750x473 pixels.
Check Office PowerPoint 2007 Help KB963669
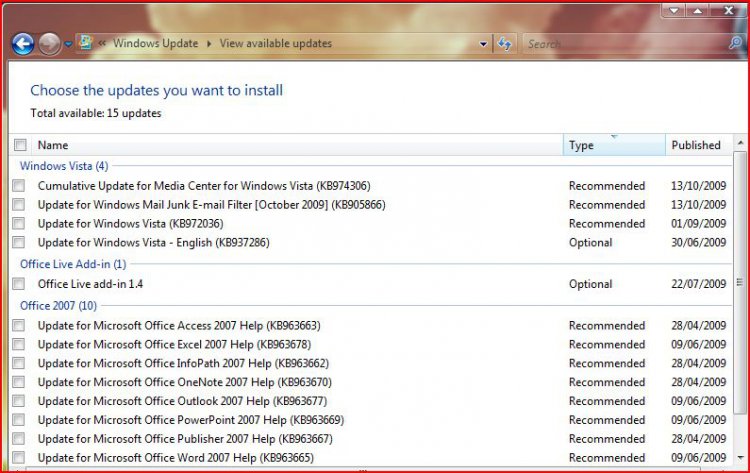pyautogui.click(x=19, y=420)
